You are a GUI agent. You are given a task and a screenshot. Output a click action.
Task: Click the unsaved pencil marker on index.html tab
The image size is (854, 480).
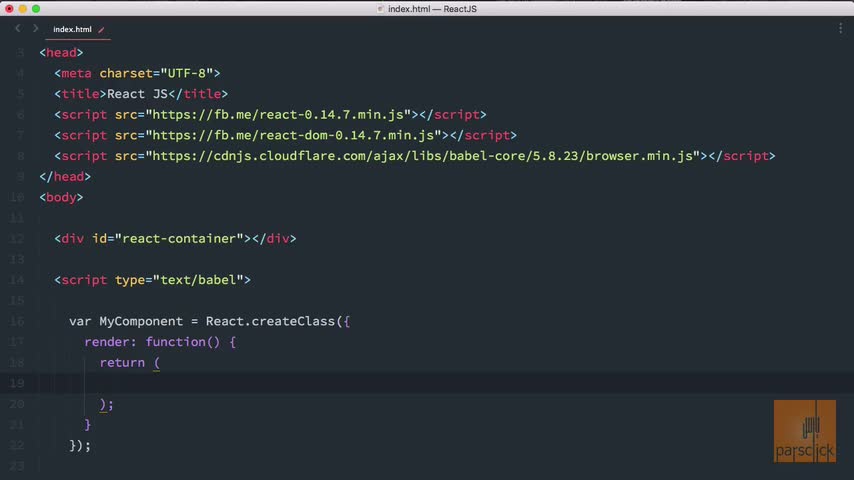point(101,29)
